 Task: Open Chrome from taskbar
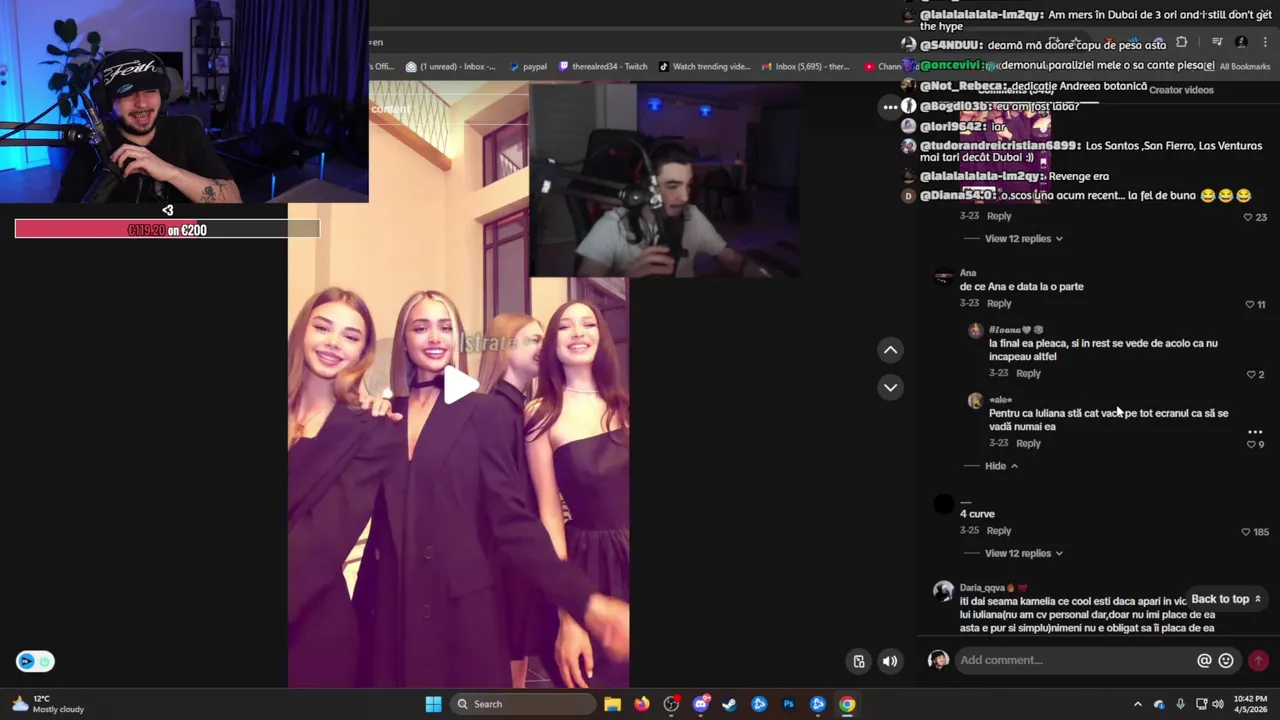(847, 704)
